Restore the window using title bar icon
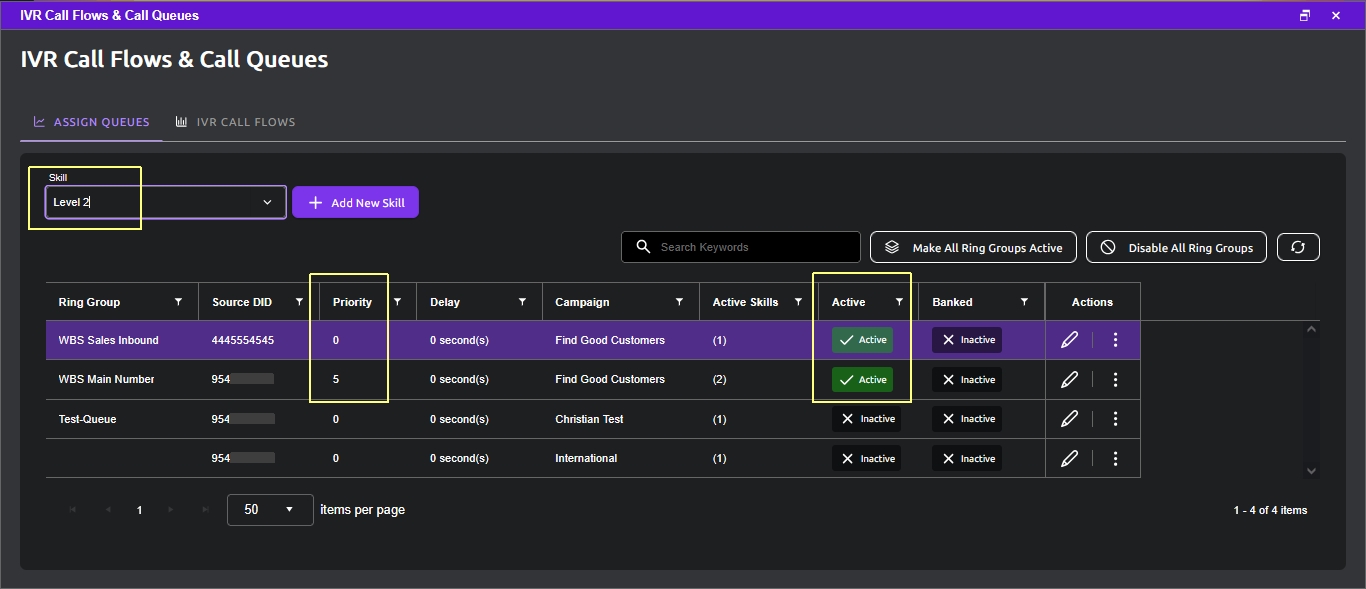Viewport: 1366px width, 589px height. coord(1305,15)
